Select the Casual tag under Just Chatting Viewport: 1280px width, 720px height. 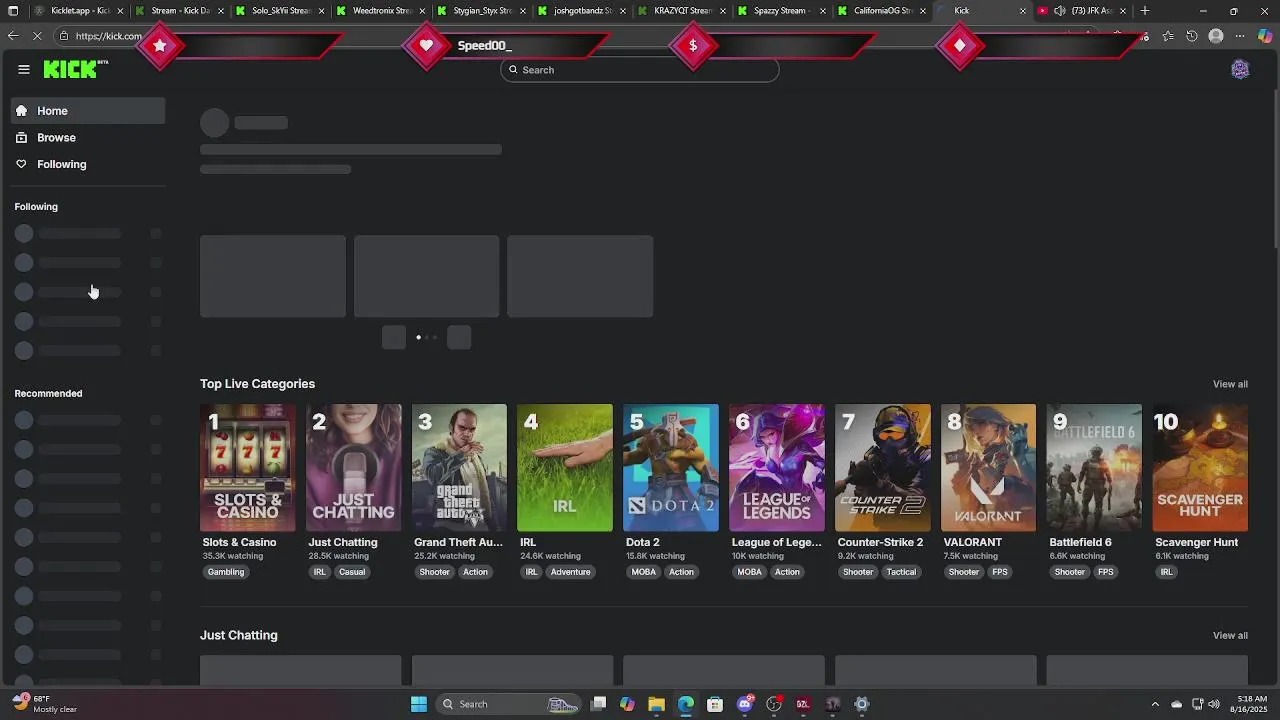352,572
